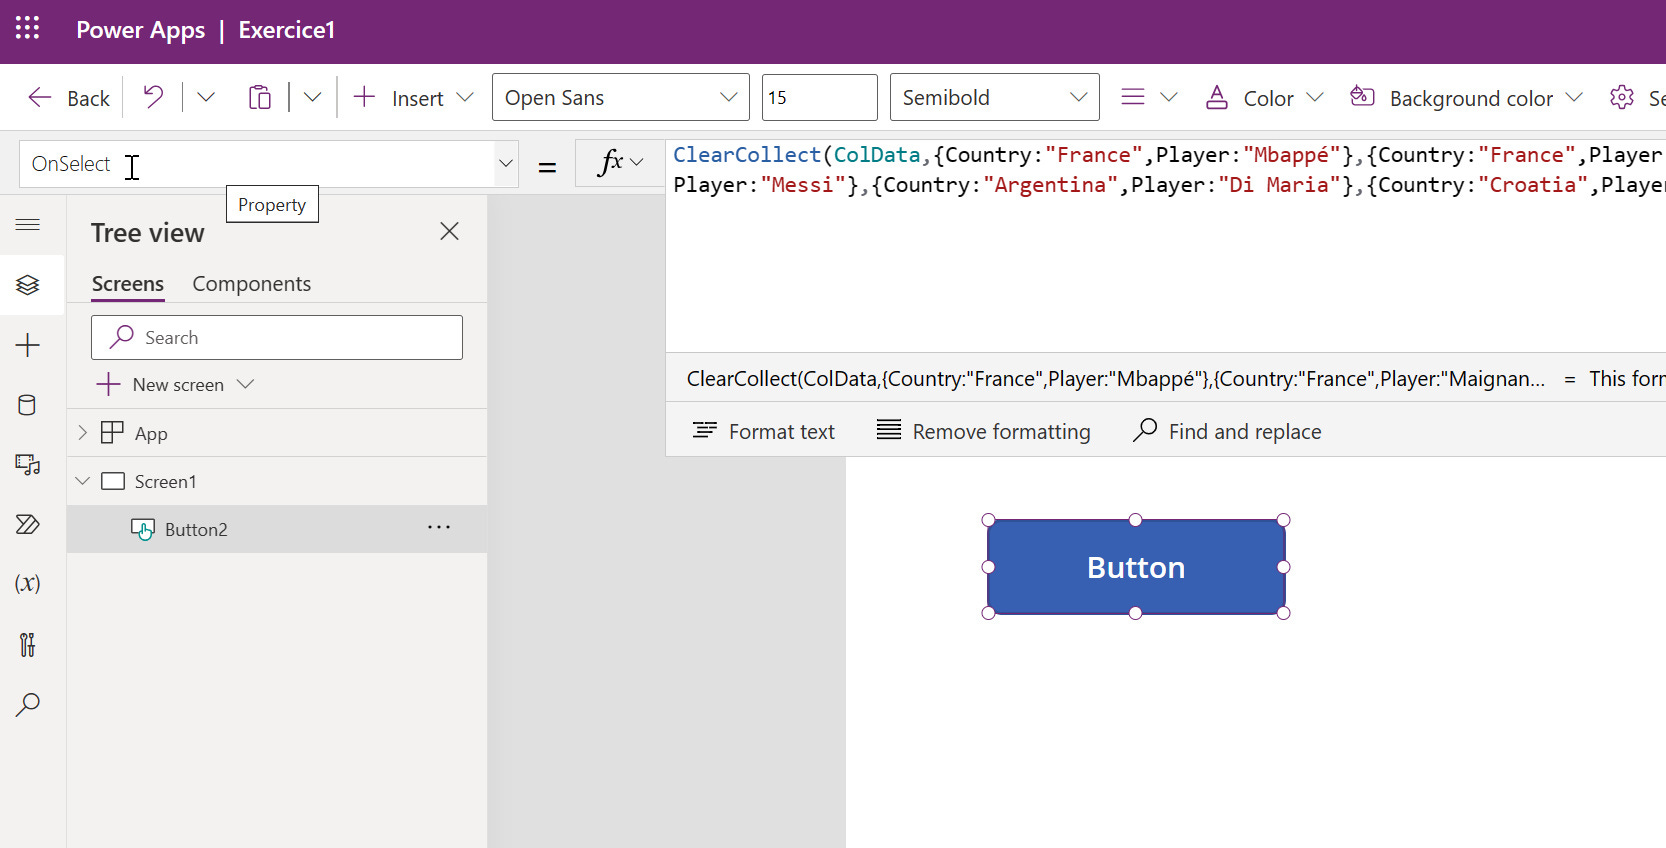Click the font size field showing 15
The width and height of the screenshot is (1666, 848).
pyautogui.click(x=819, y=97)
